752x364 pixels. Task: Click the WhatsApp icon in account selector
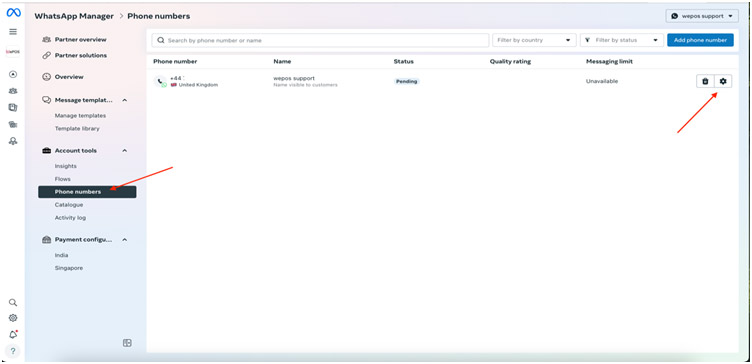(x=675, y=16)
